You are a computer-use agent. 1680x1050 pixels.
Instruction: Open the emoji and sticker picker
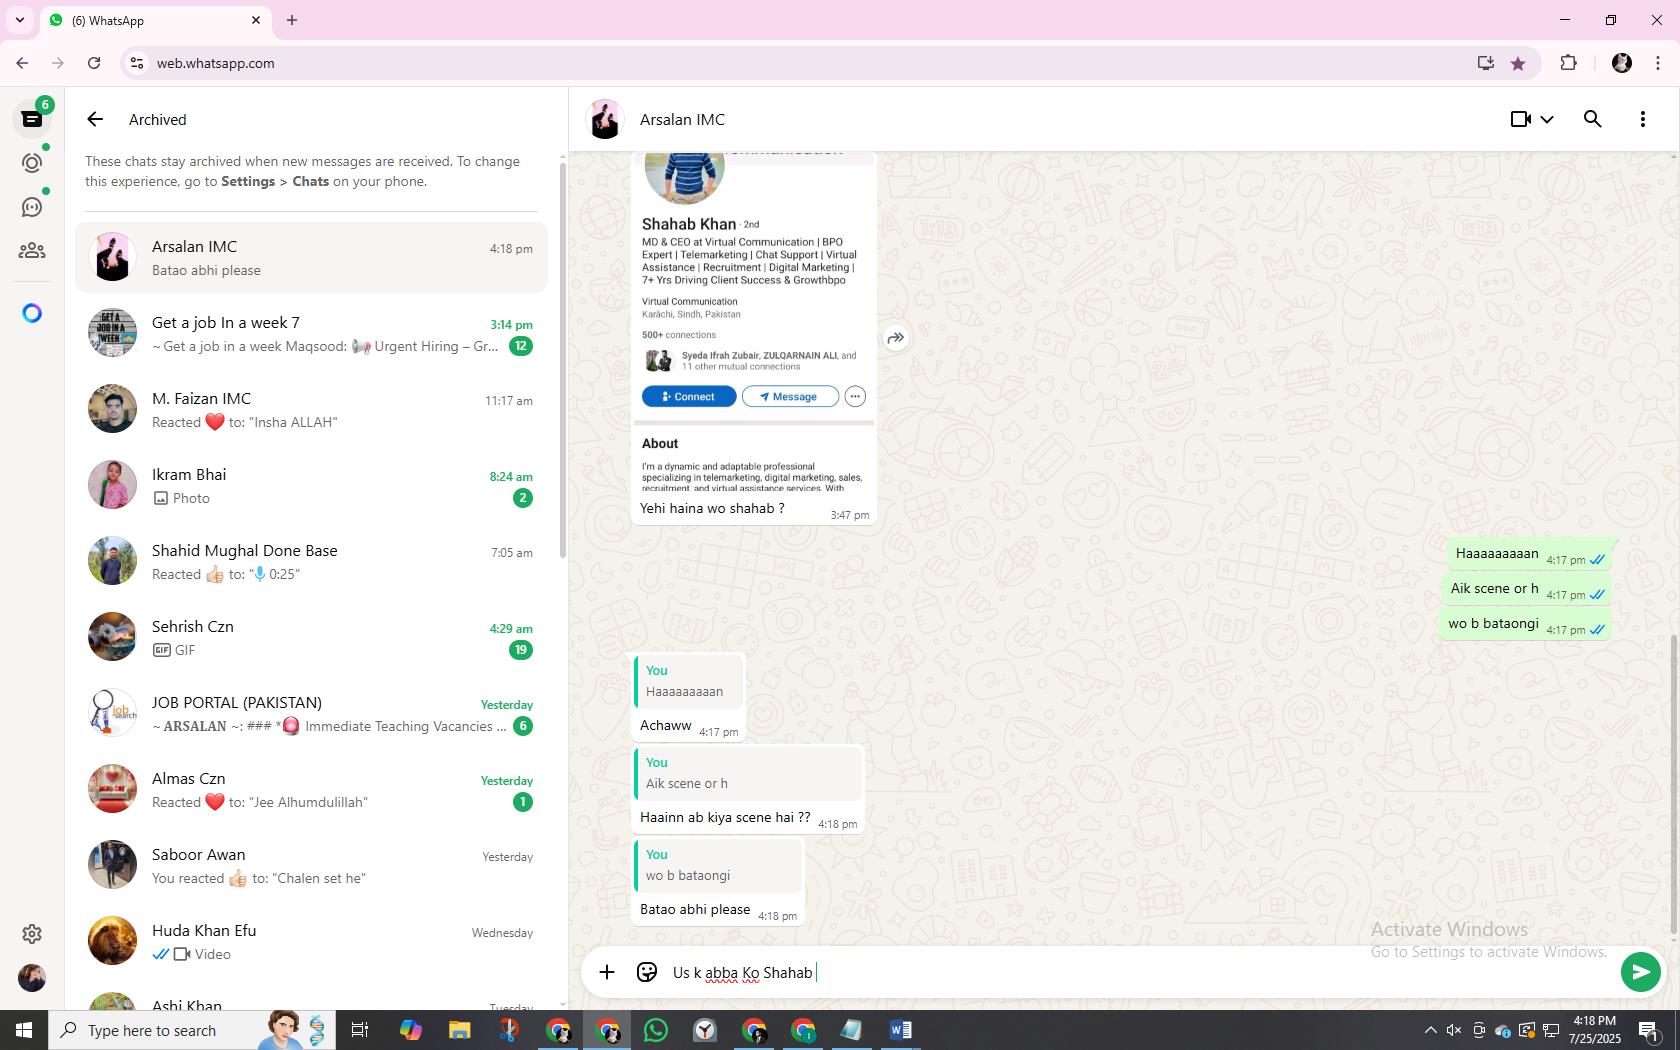[647, 972]
